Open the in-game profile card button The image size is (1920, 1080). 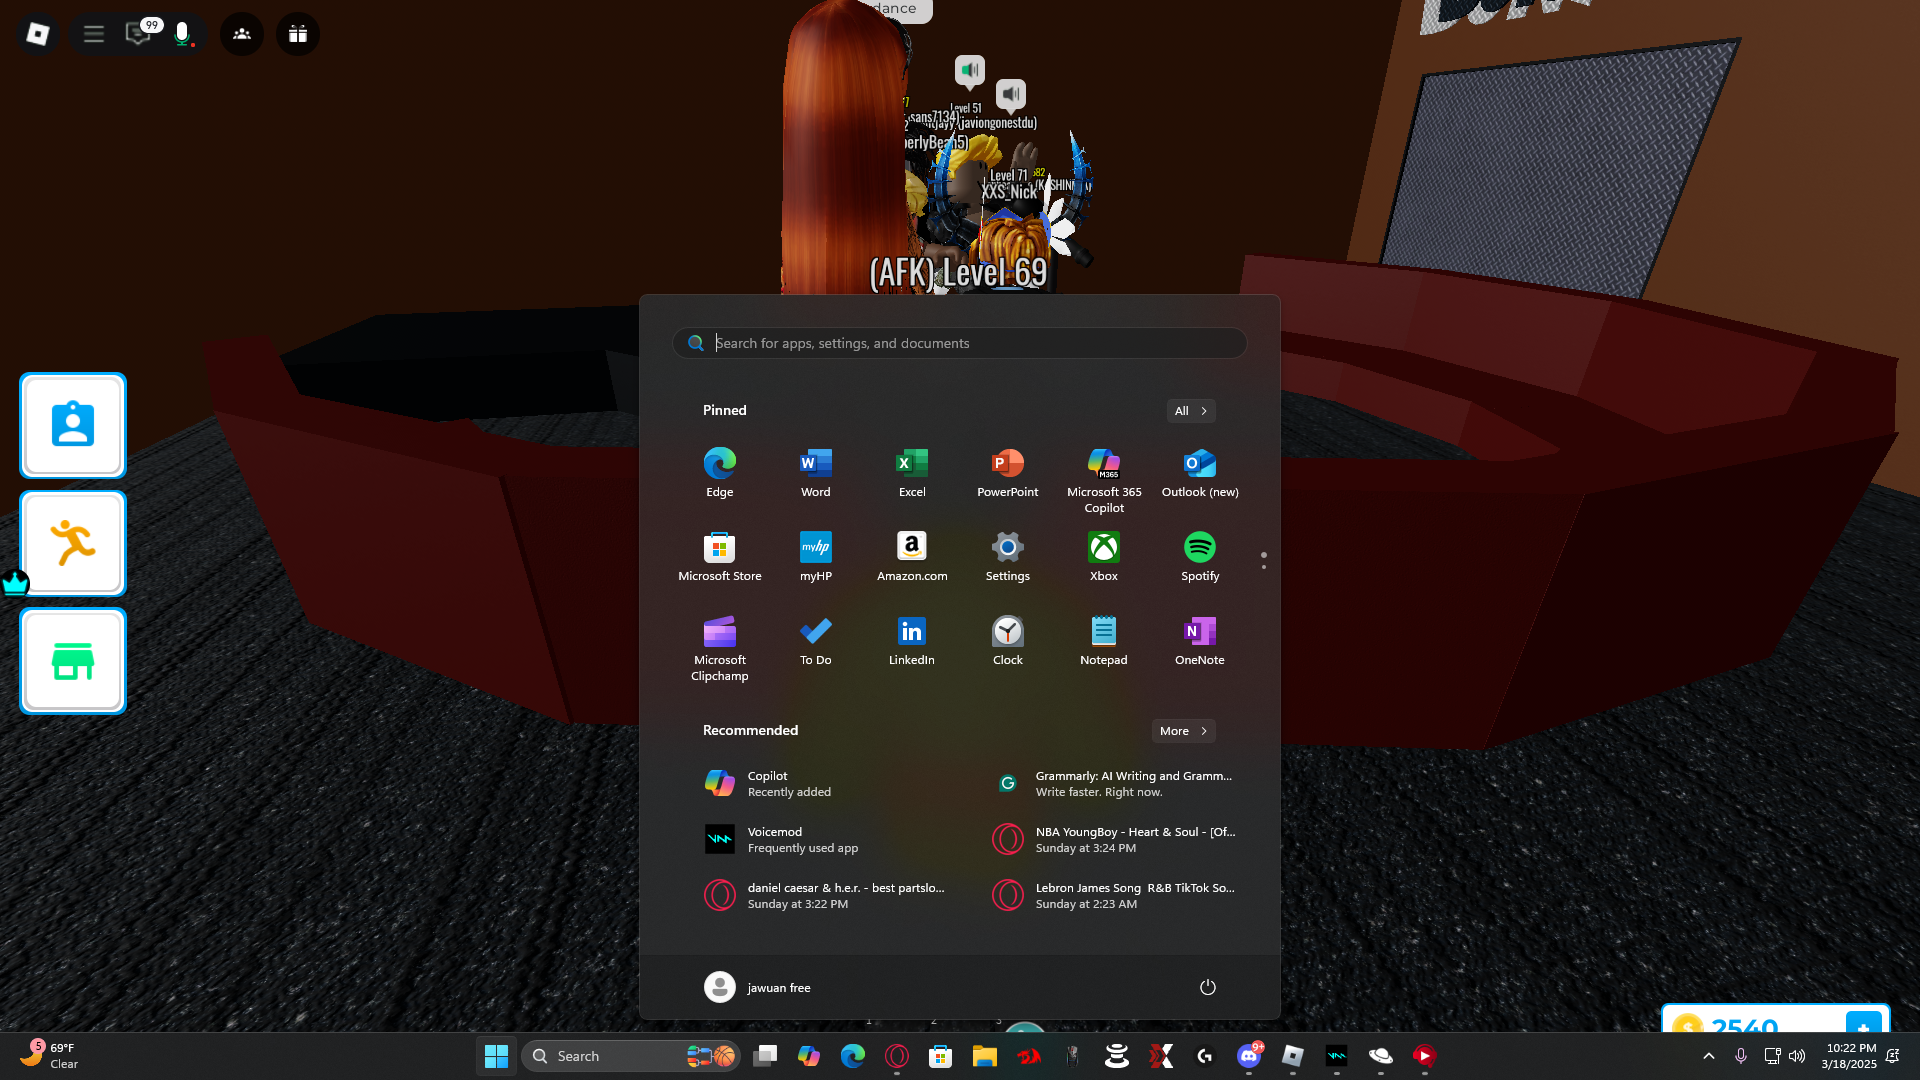[x=73, y=425]
